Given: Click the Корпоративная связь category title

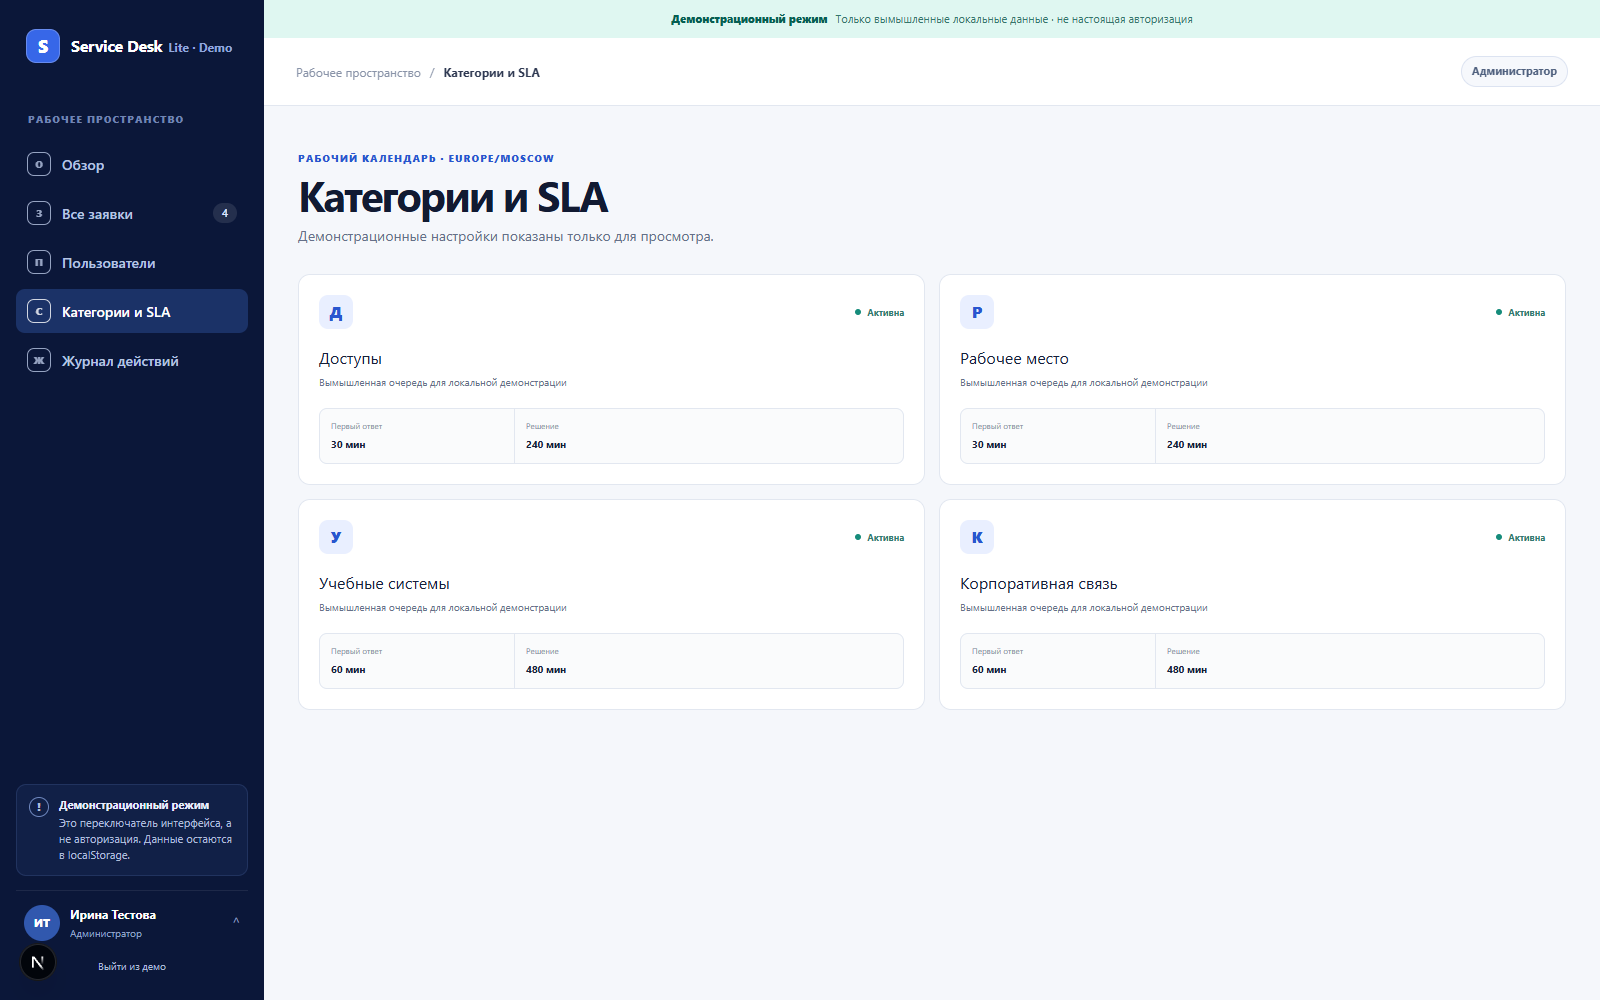Looking at the screenshot, I should [x=1039, y=584].
